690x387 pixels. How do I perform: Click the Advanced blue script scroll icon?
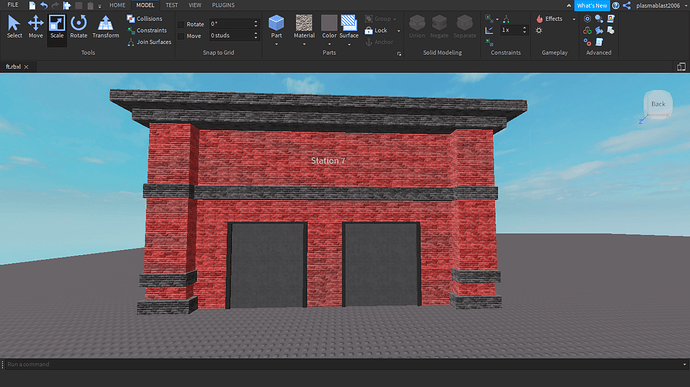tap(599, 42)
